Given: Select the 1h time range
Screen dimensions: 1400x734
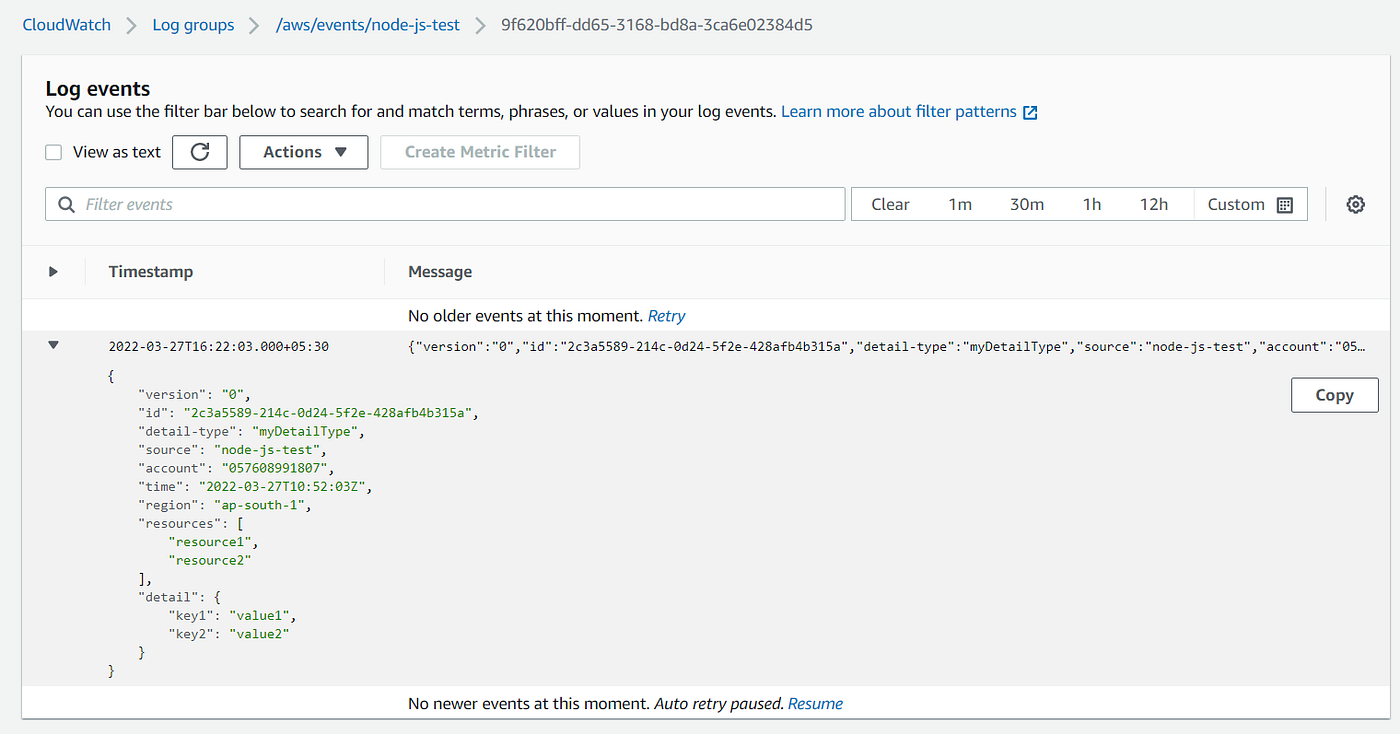Looking at the screenshot, I should pyautogui.click(x=1091, y=203).
